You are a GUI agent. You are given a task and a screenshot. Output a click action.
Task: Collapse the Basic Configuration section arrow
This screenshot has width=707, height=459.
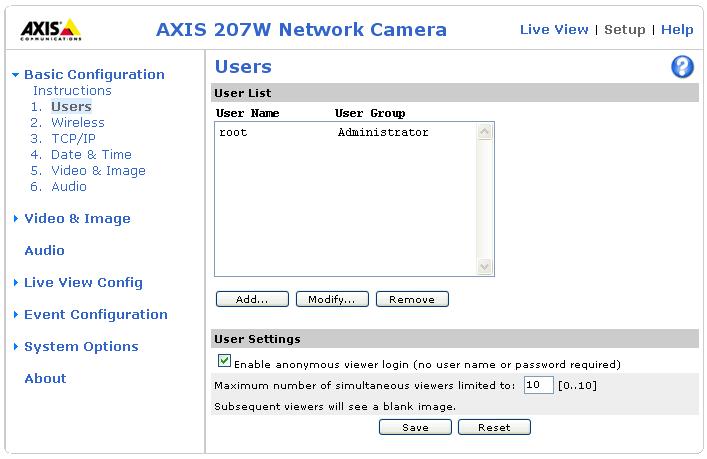coord(15,75)
